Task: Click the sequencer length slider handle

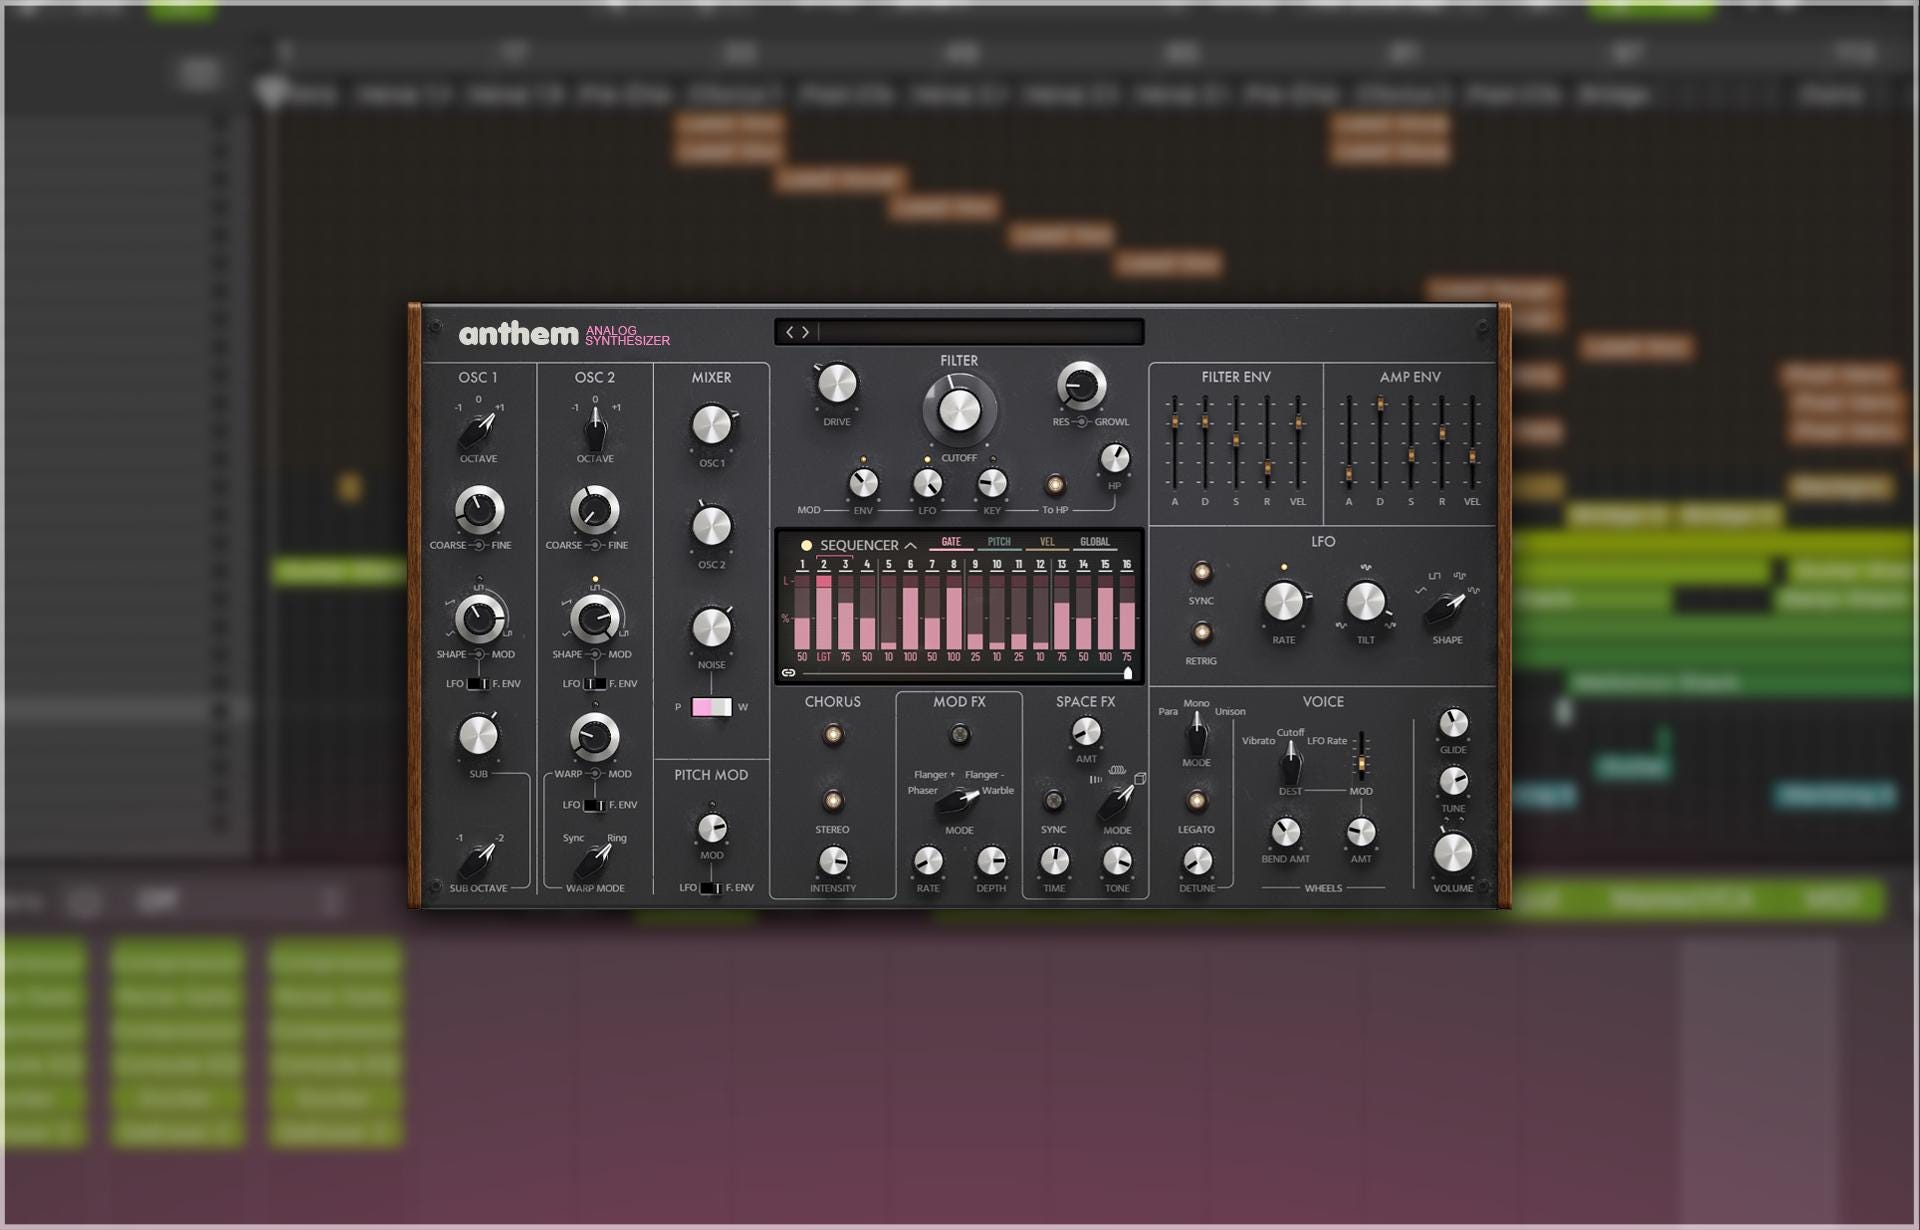Action: coord(1128,673)
